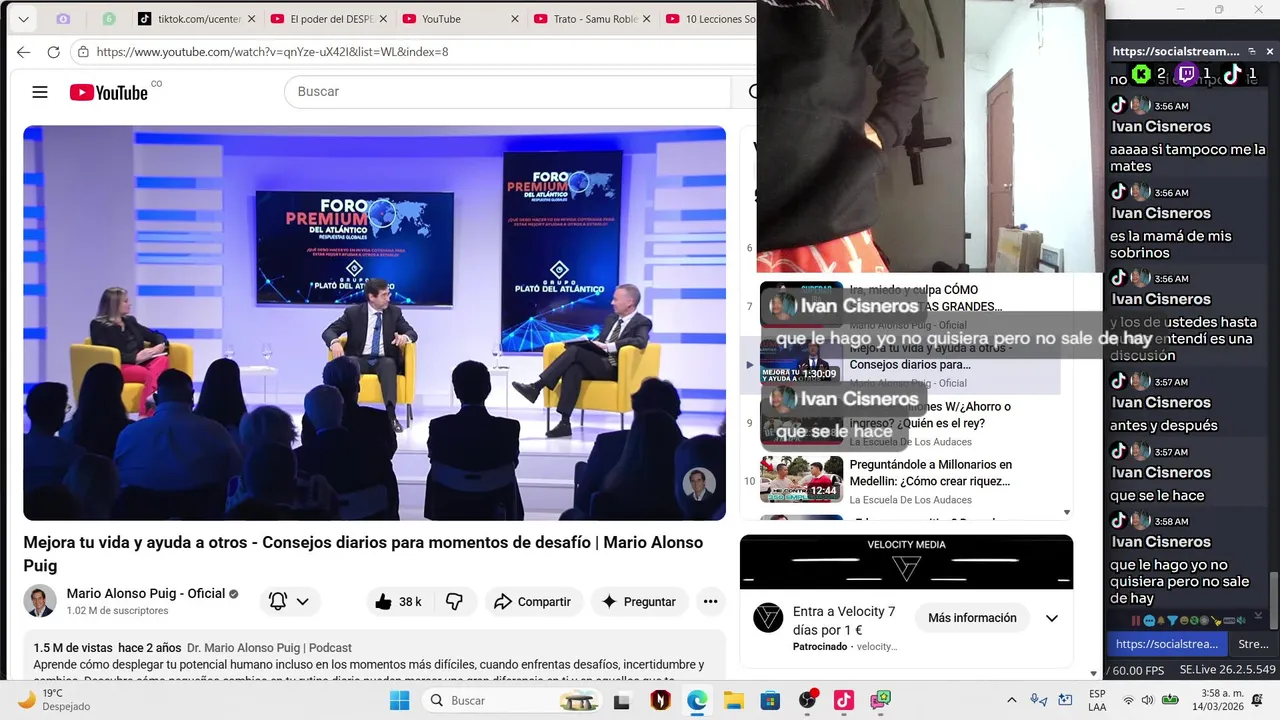Image resolution: width=1280 pixels, height=720 pixels.
Task: Click the Twitch viewer count icon
Action: (x=1187, y=74)
